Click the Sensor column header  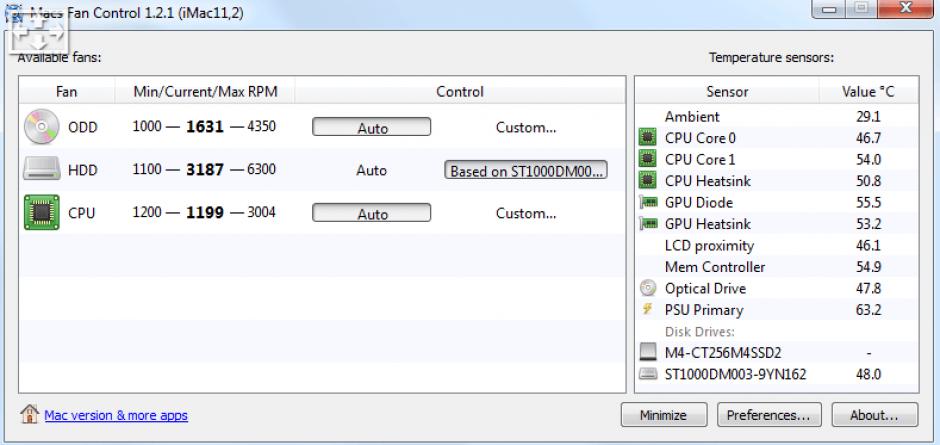point(727,92)
